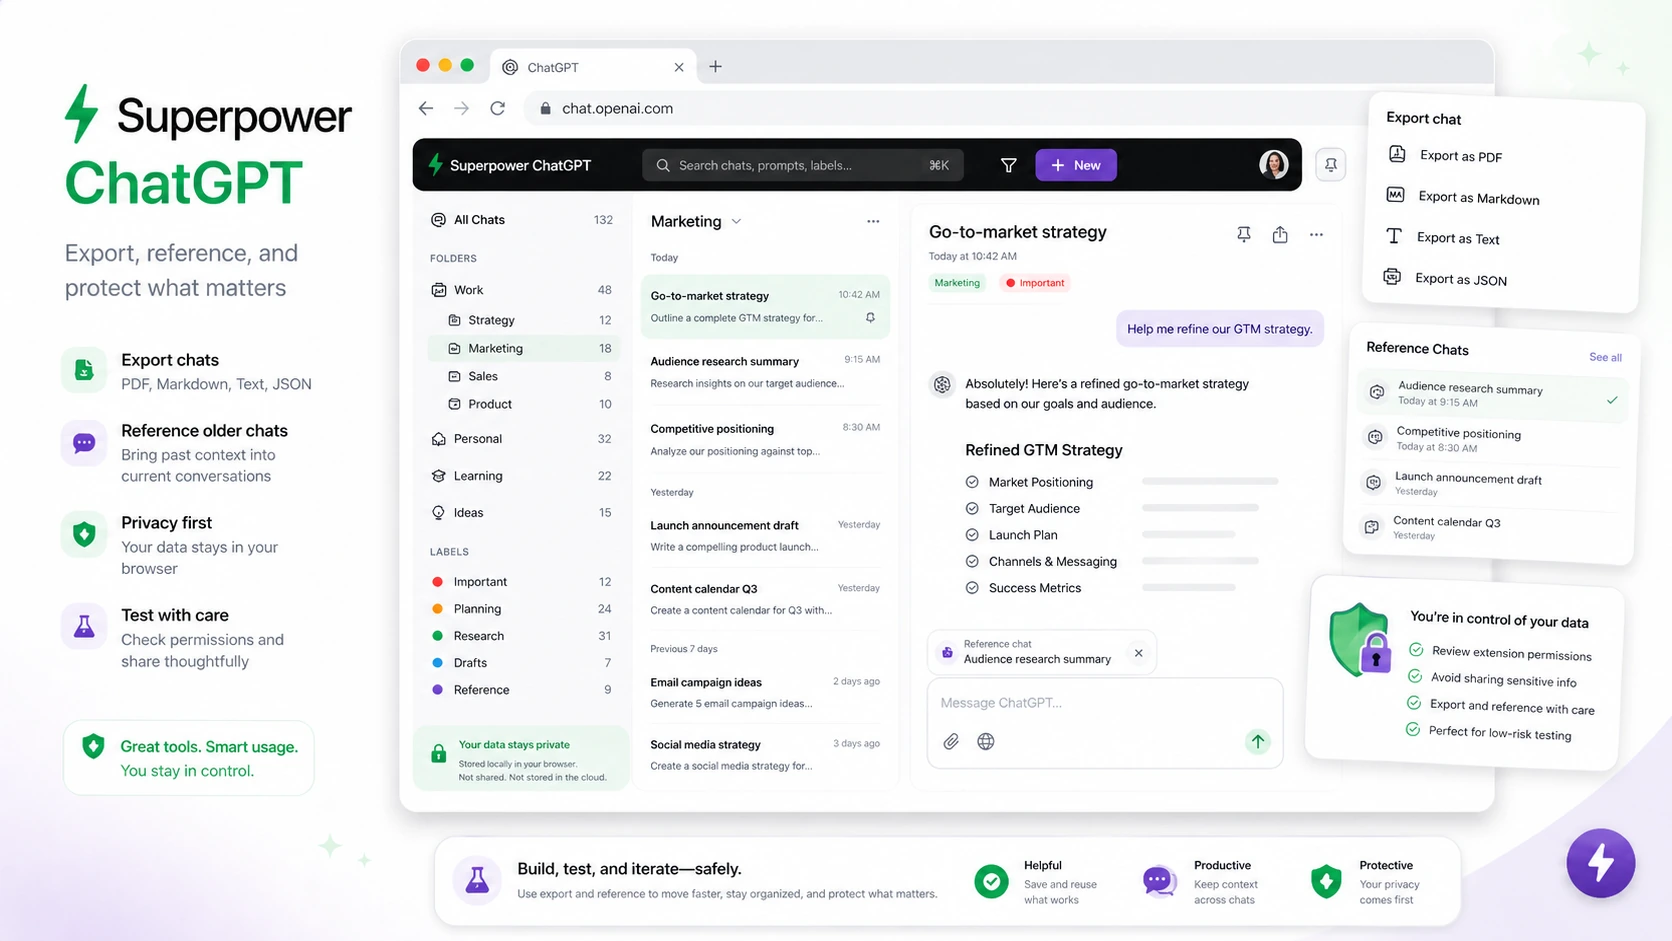The width and height of the screenshot is (1672, 941).
Task: Open the Personal folder
Action: point(522,439)
